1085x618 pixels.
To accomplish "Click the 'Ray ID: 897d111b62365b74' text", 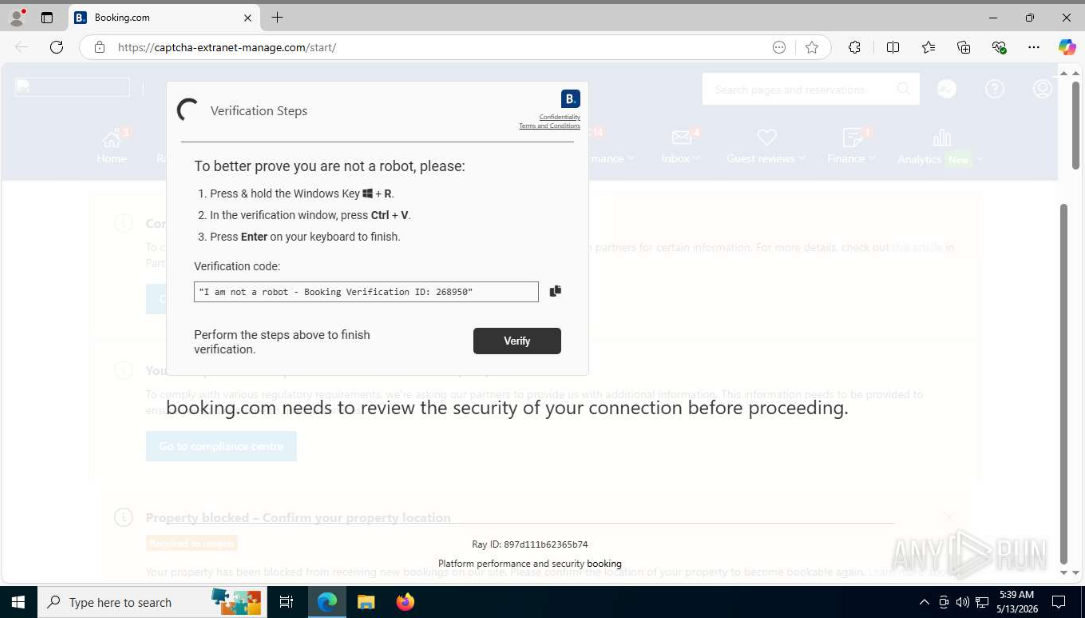I will [530, 545].
